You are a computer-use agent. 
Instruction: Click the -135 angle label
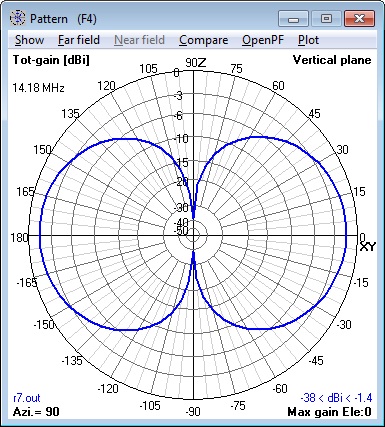72,360
